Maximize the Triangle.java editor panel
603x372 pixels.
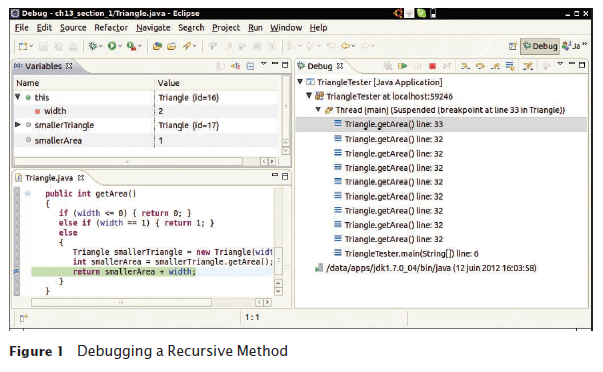click(x=285, y=176)
